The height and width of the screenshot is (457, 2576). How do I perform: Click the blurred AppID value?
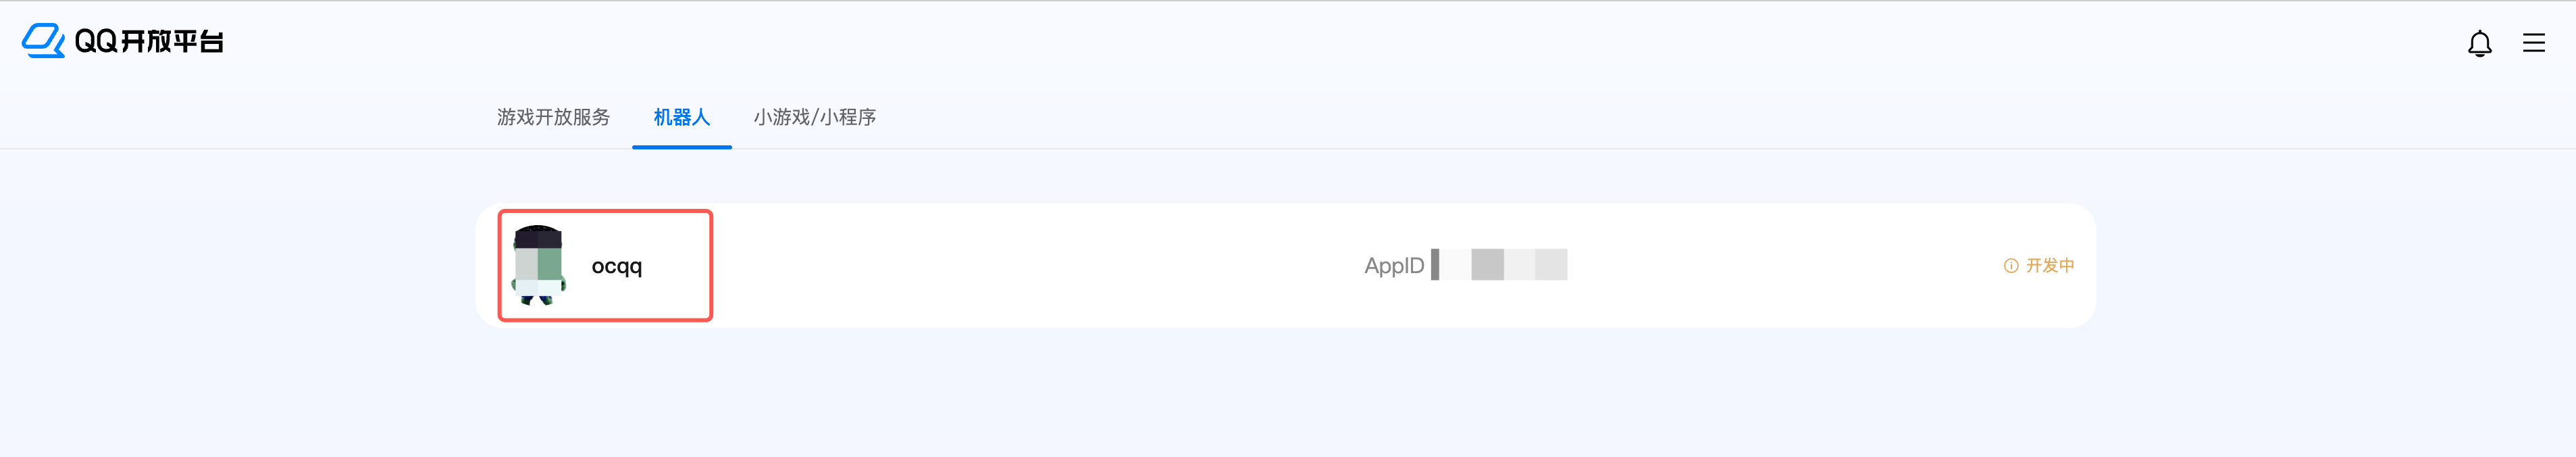(x=1499, y=265)
